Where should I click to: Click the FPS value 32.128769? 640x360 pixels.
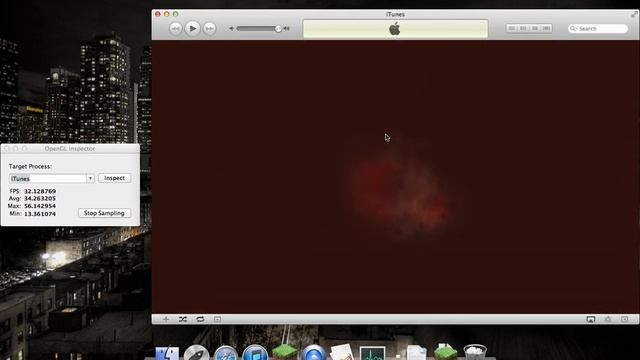40,191
